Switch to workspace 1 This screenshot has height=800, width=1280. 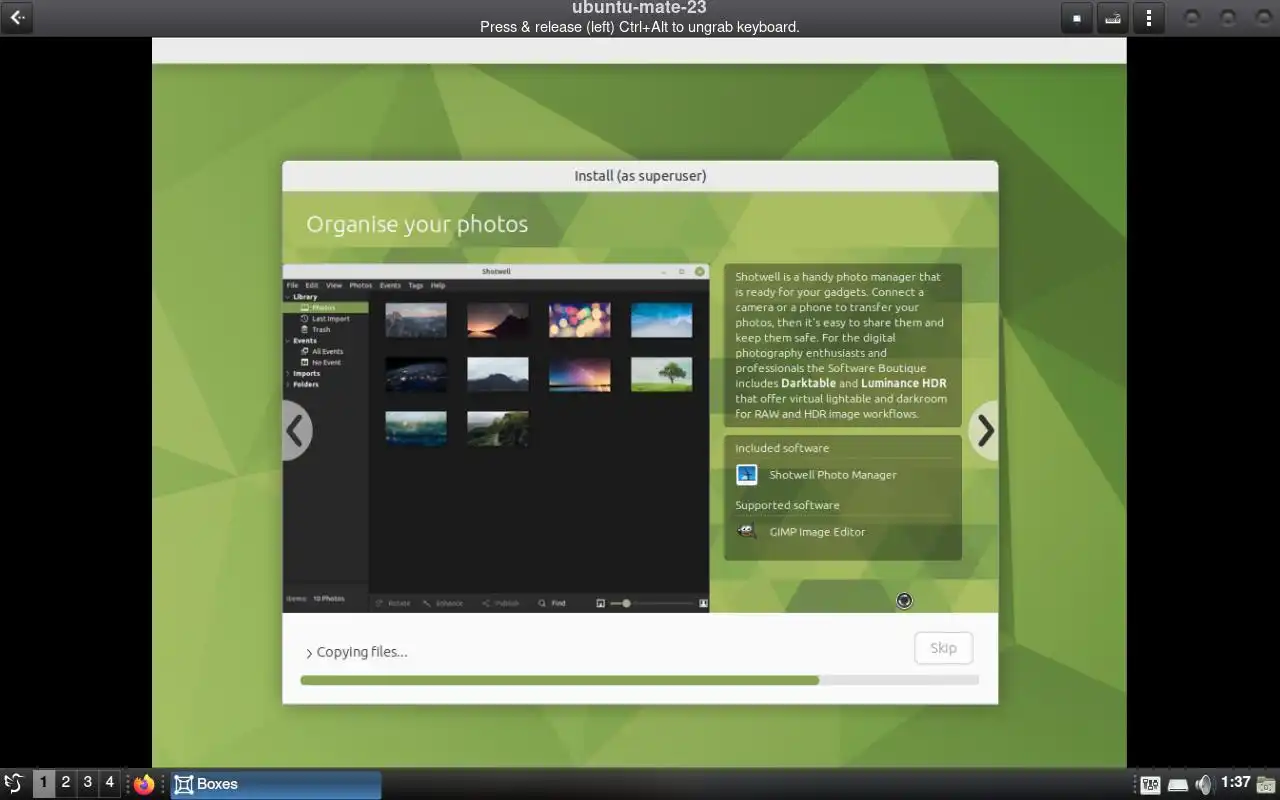point(44,783)
